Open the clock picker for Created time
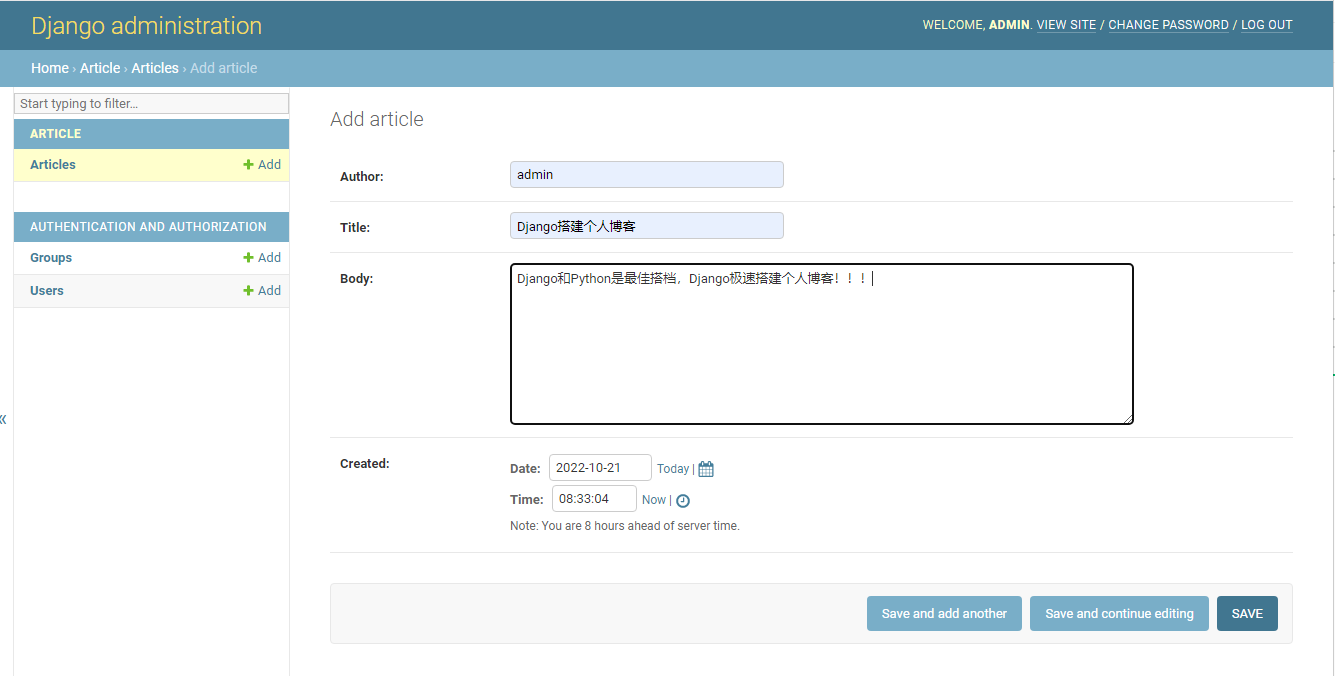This screenshot has height=676, width=1335. (683, 499)
